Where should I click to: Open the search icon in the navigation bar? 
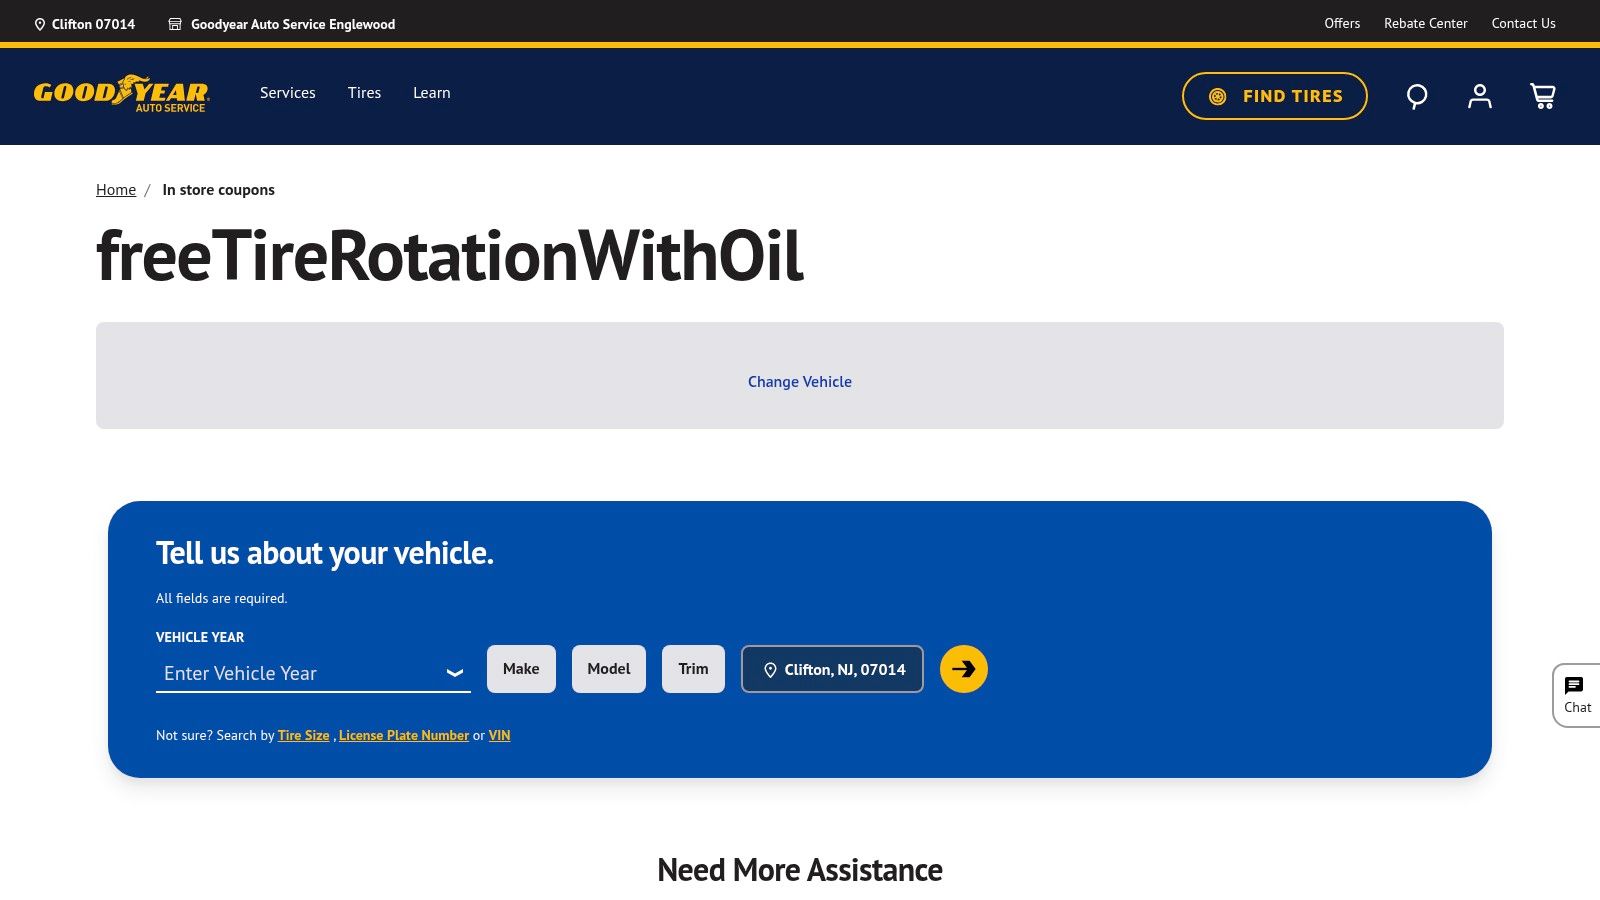1416,96
